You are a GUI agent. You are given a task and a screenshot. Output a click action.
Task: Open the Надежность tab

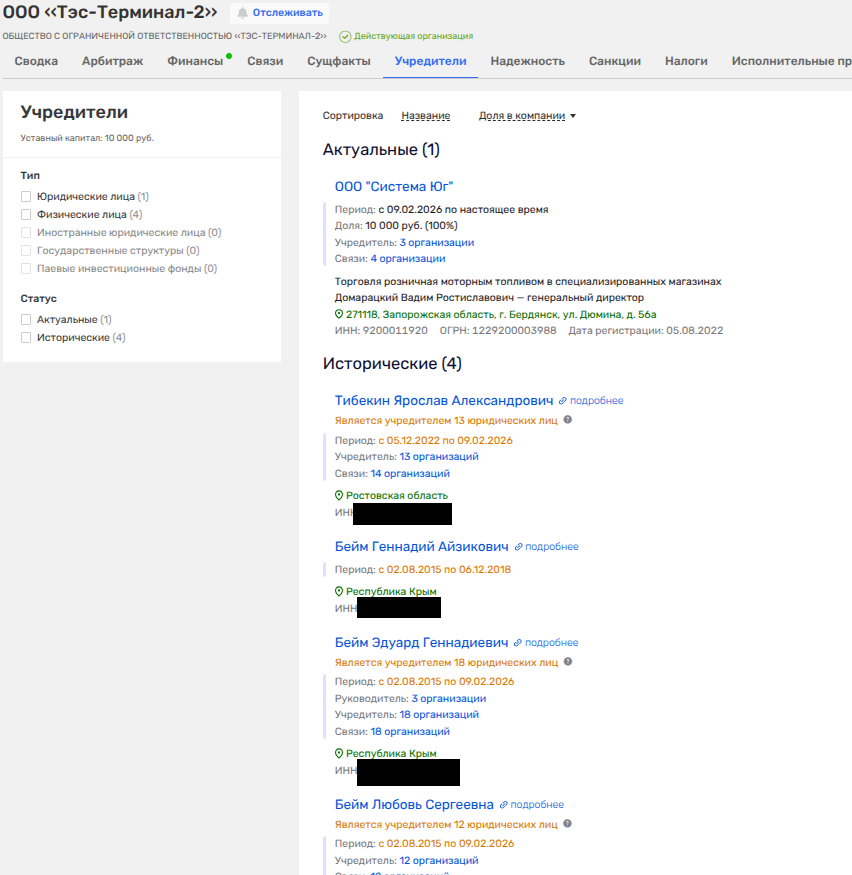pos(527,61)
